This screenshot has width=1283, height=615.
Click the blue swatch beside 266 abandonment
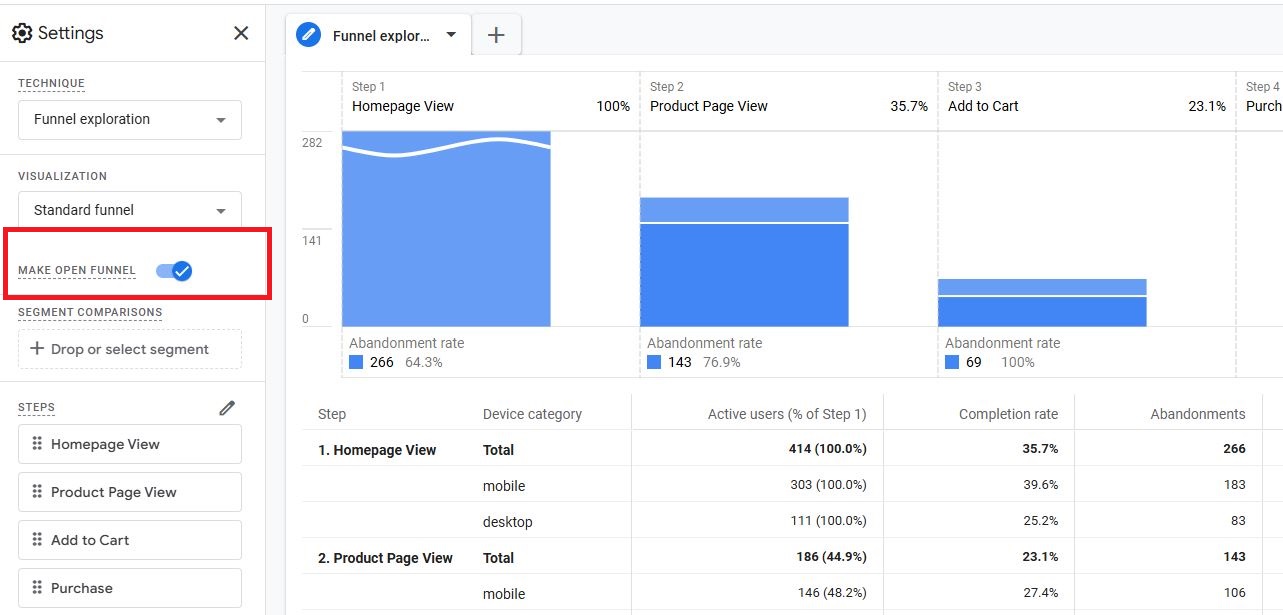(x=356, y=362)
